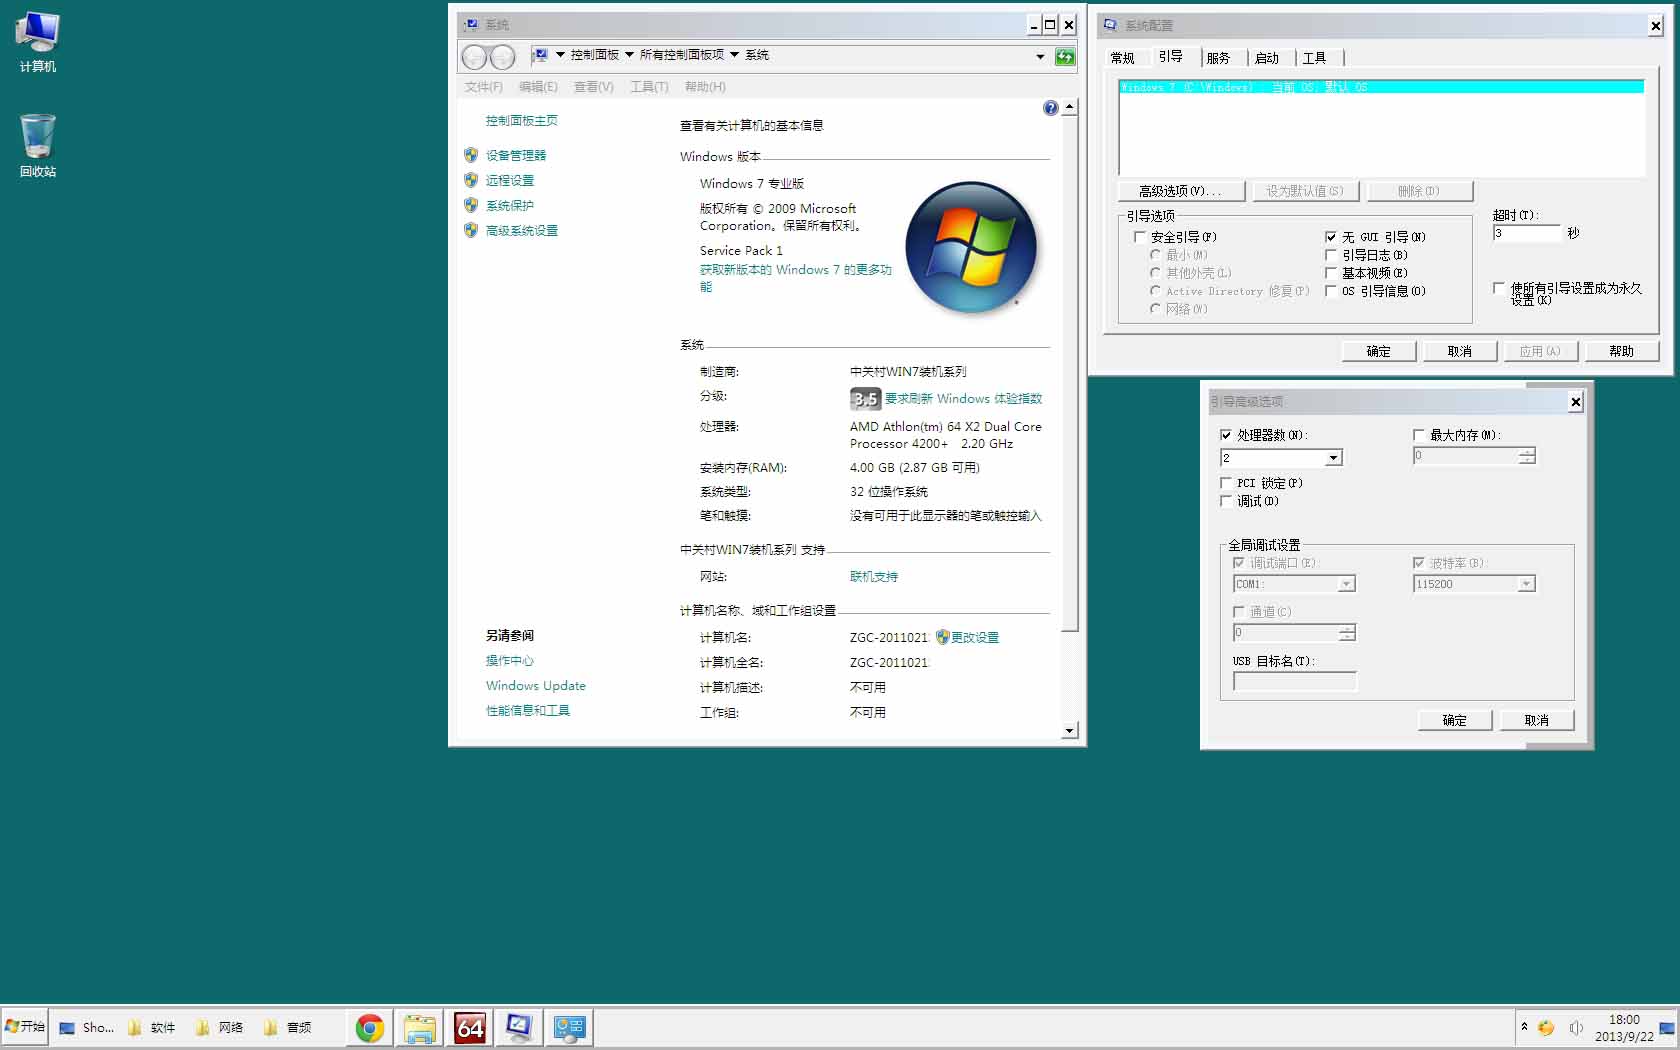
Task: Click the green refresh icon in the address bar
Action: (1065, 57)
